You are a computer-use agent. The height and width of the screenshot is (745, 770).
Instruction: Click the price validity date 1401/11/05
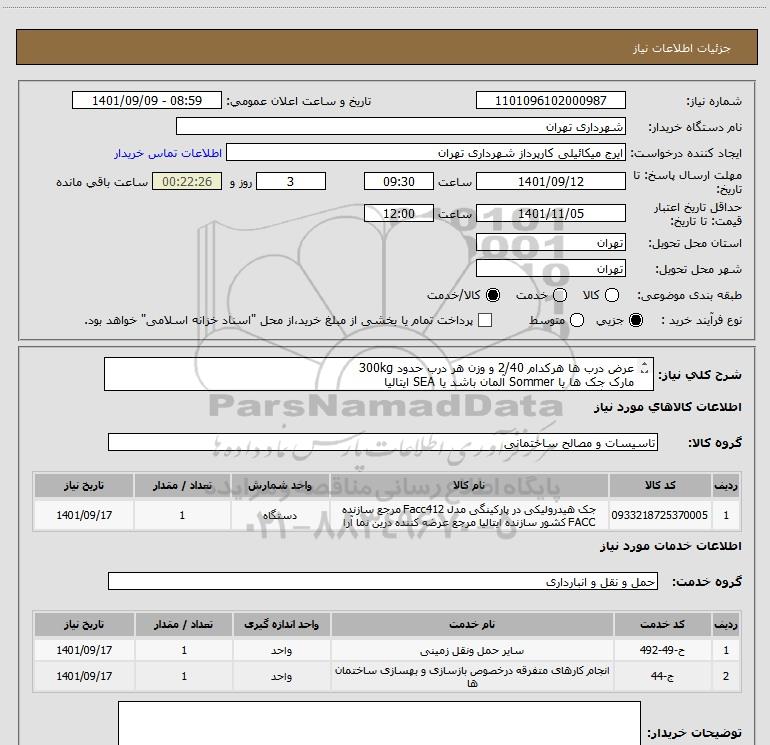pos(550,213)
